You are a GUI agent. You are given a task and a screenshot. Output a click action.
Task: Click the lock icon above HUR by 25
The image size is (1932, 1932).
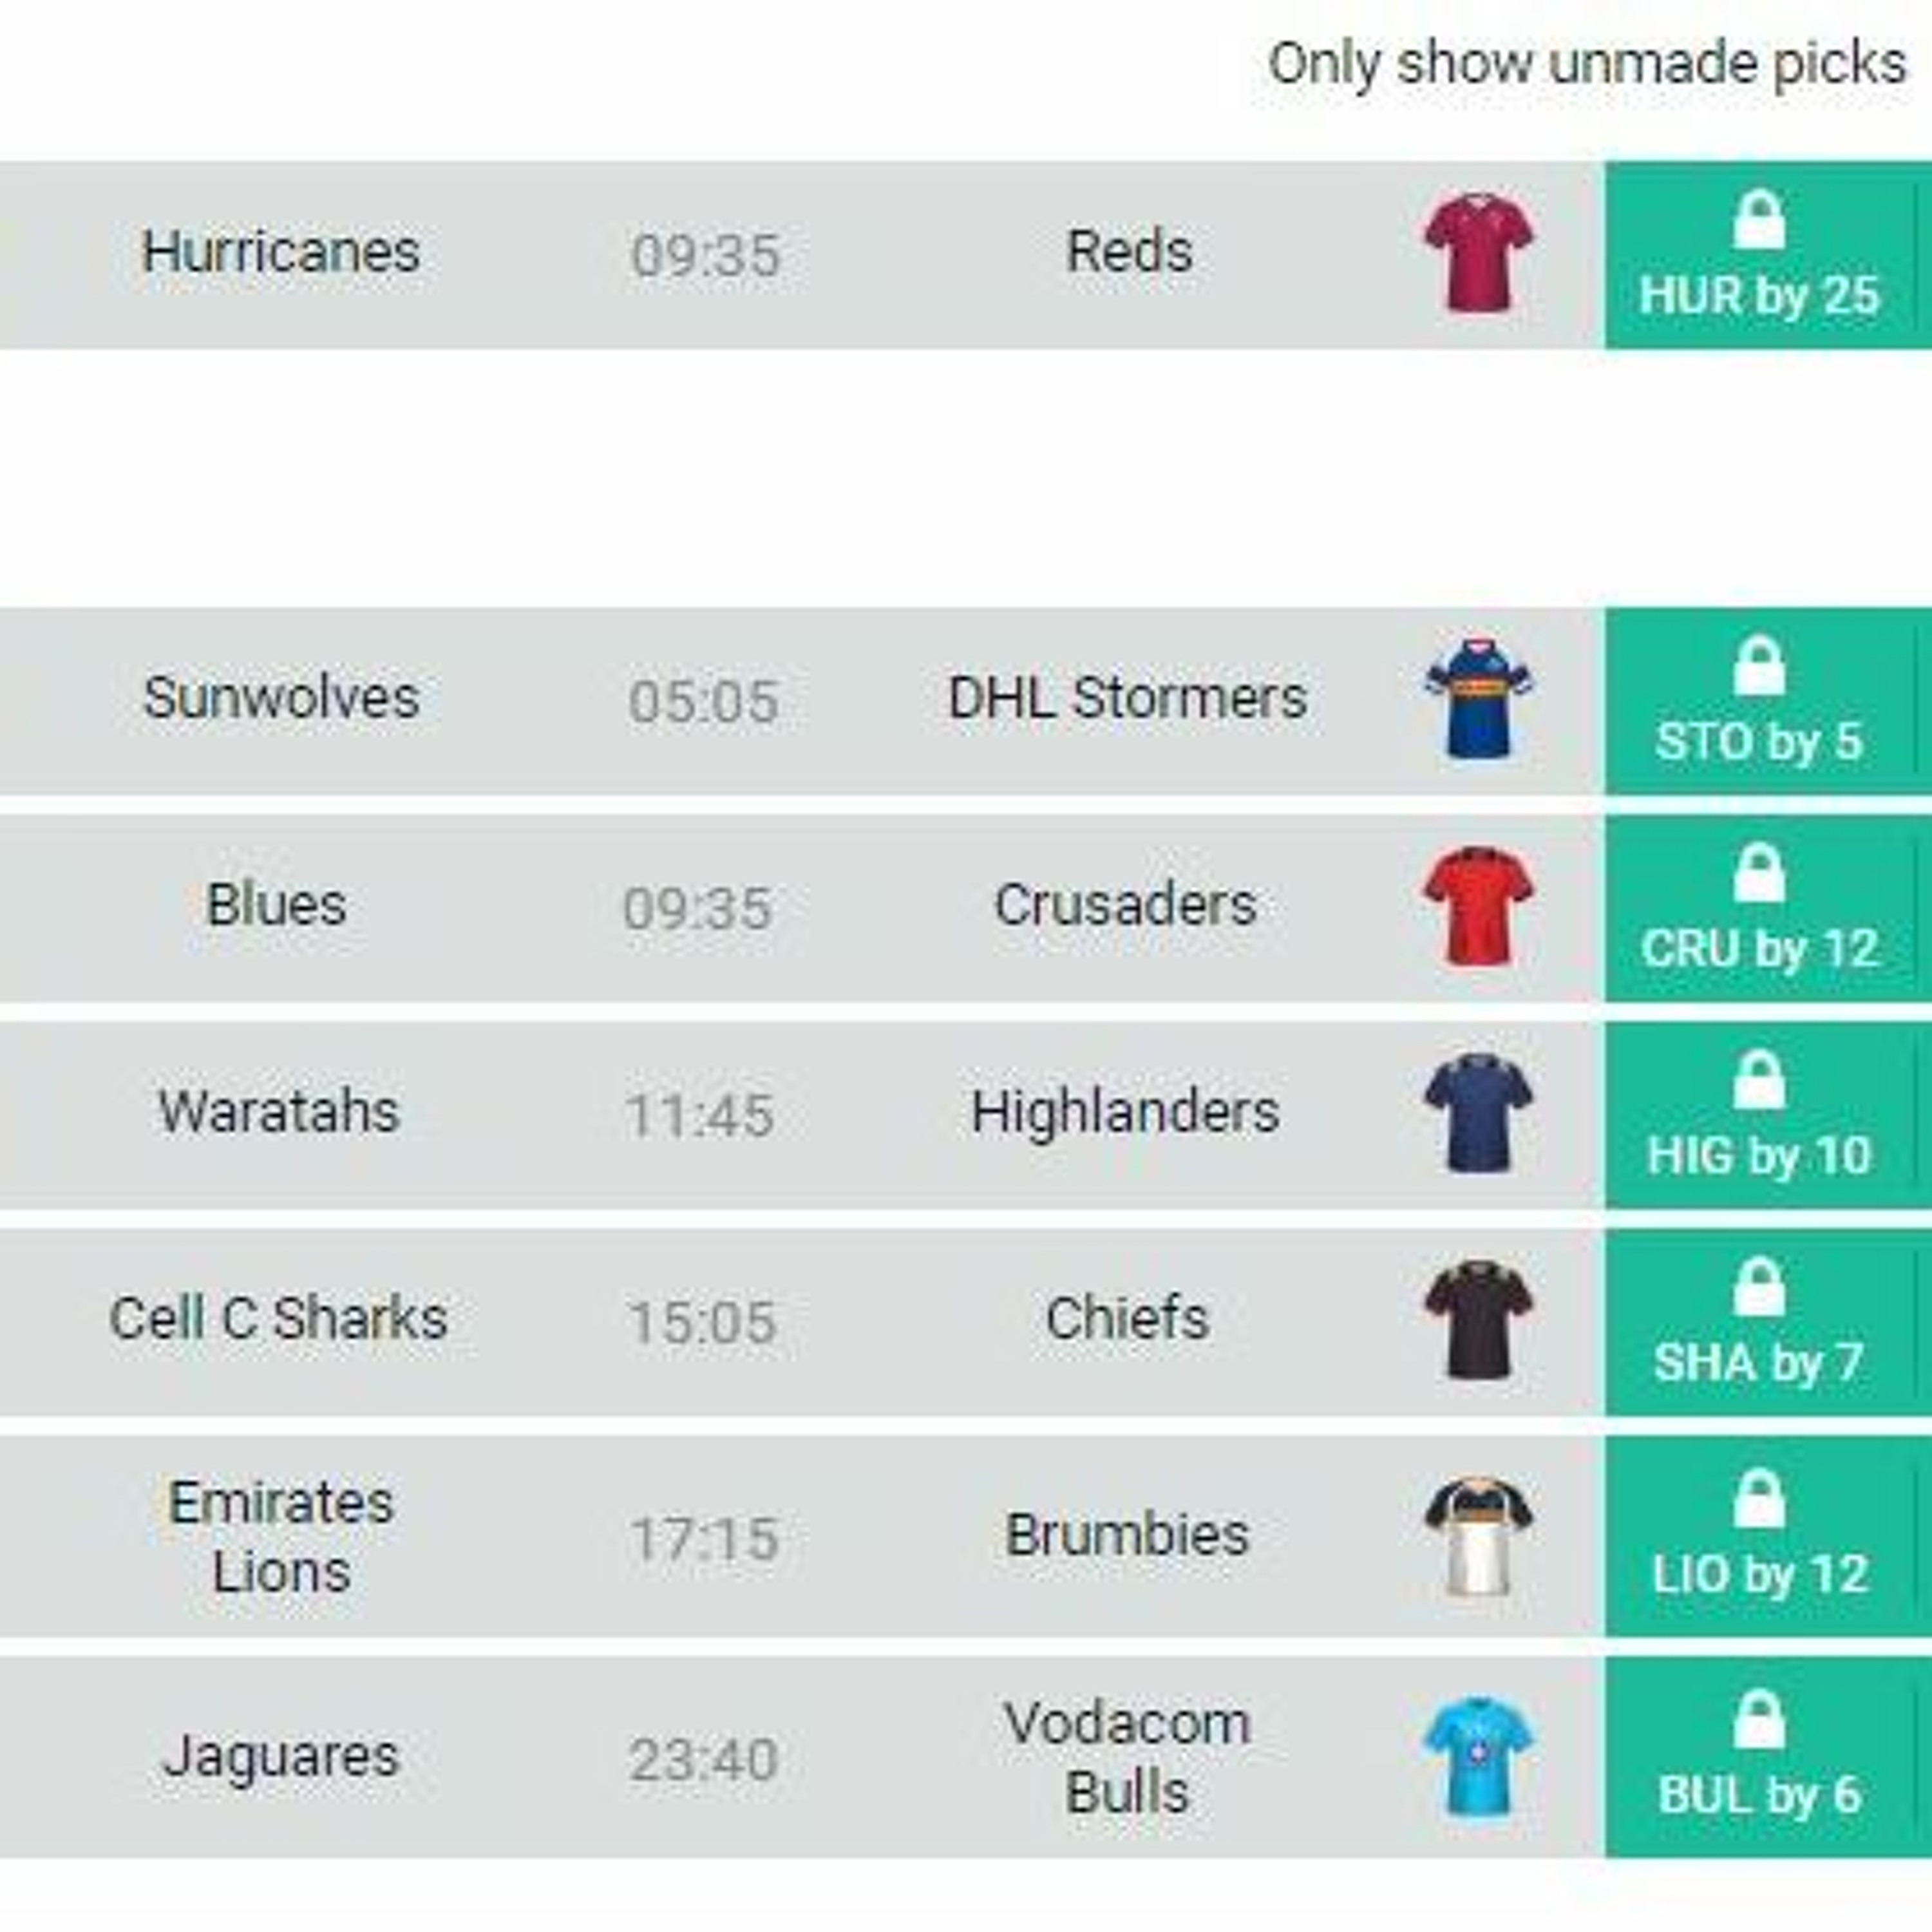tap(1759, 221)
